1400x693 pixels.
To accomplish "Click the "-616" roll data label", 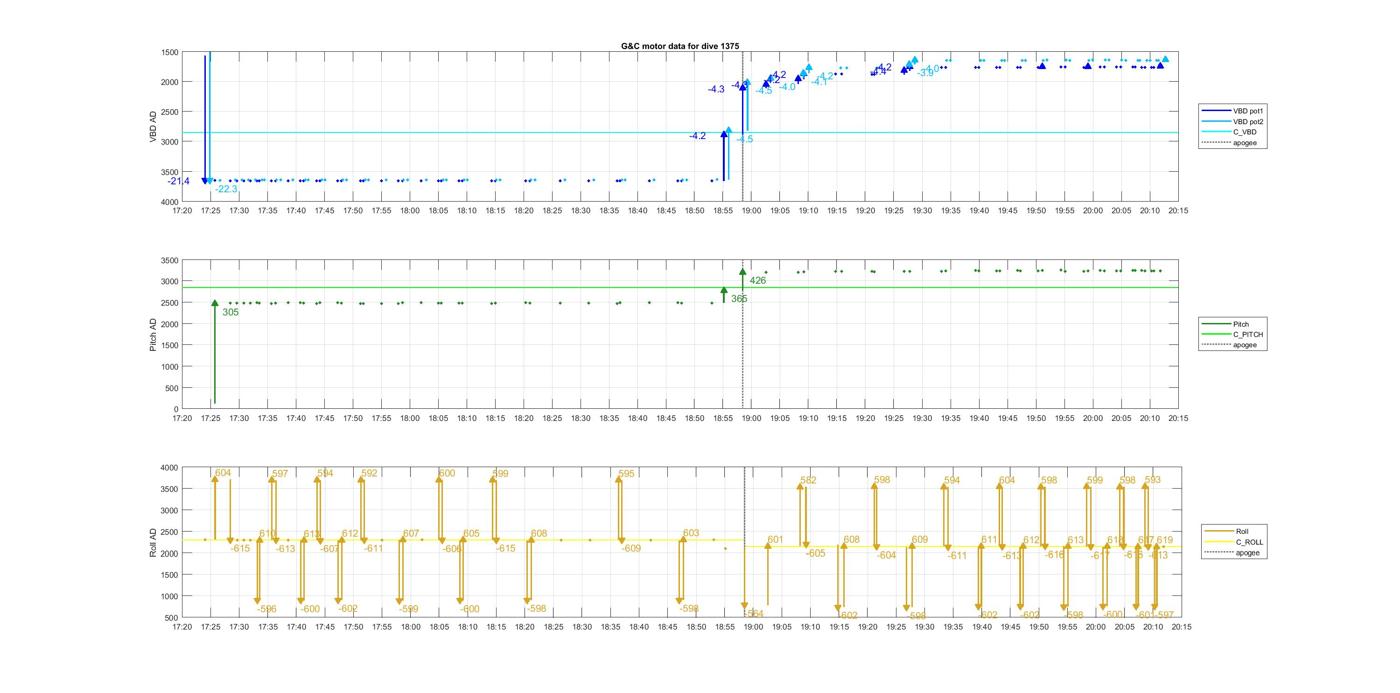I will [1054, 555].
